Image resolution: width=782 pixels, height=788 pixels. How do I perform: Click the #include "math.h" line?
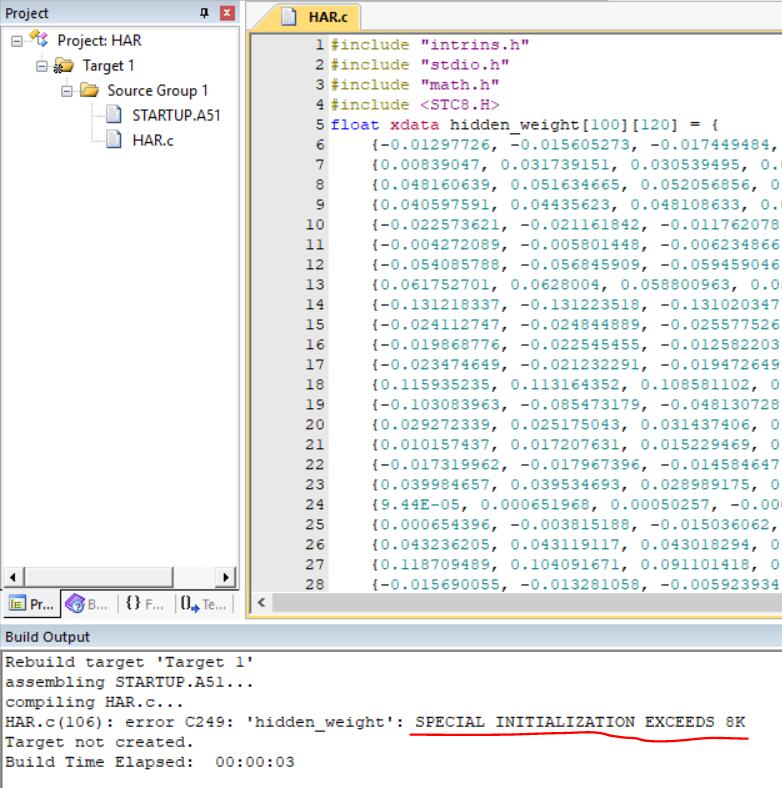click(x=415, y=85)
